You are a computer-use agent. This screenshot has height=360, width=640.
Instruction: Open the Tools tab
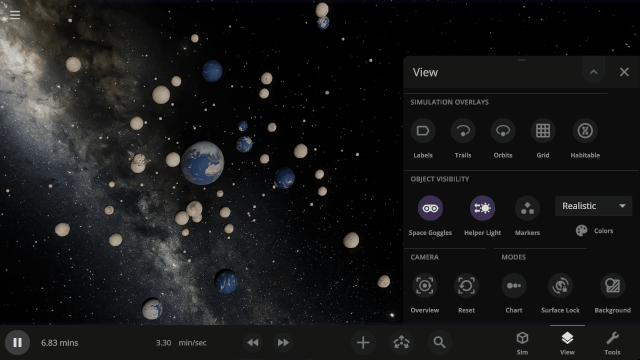(x=612, y=343)
